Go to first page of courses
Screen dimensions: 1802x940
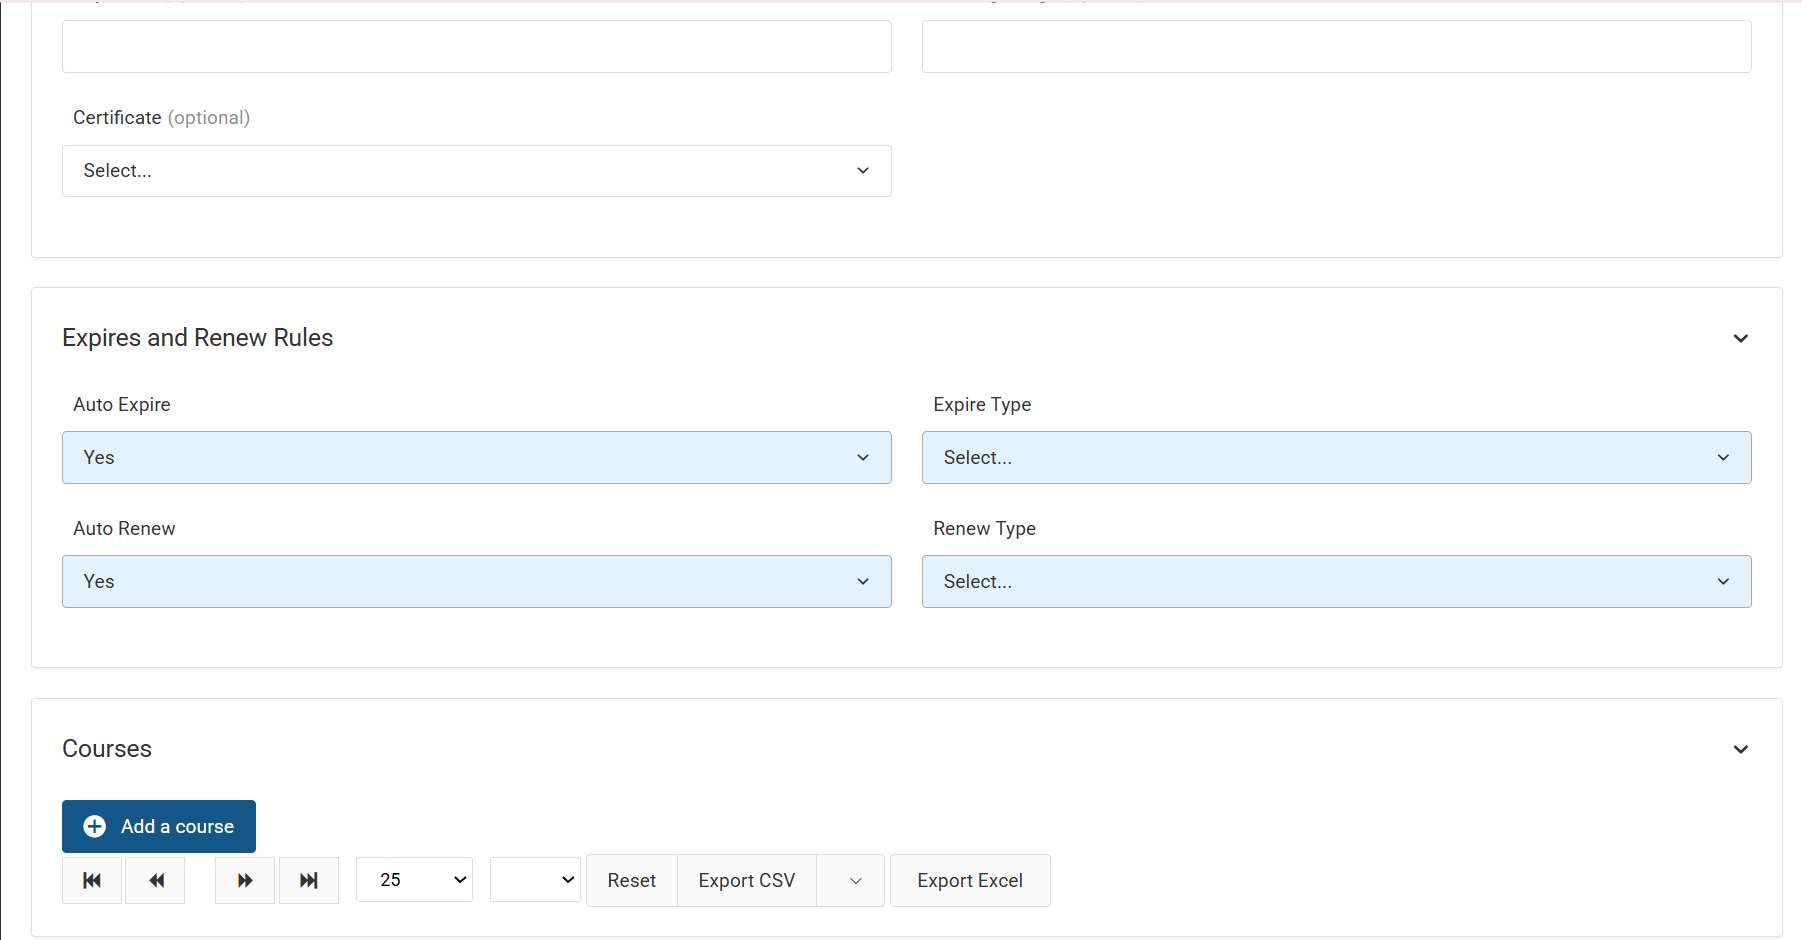coord(92,880)
